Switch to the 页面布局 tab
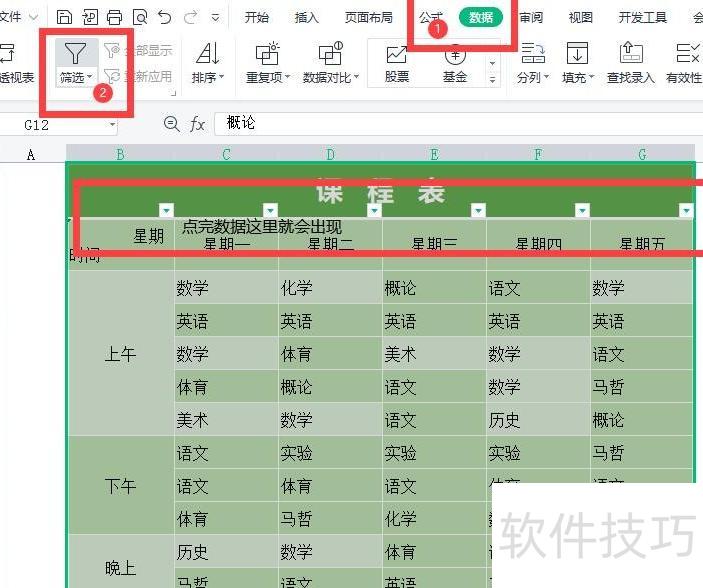703x588 pixels. pyautogui.click(x=369, y=17)
